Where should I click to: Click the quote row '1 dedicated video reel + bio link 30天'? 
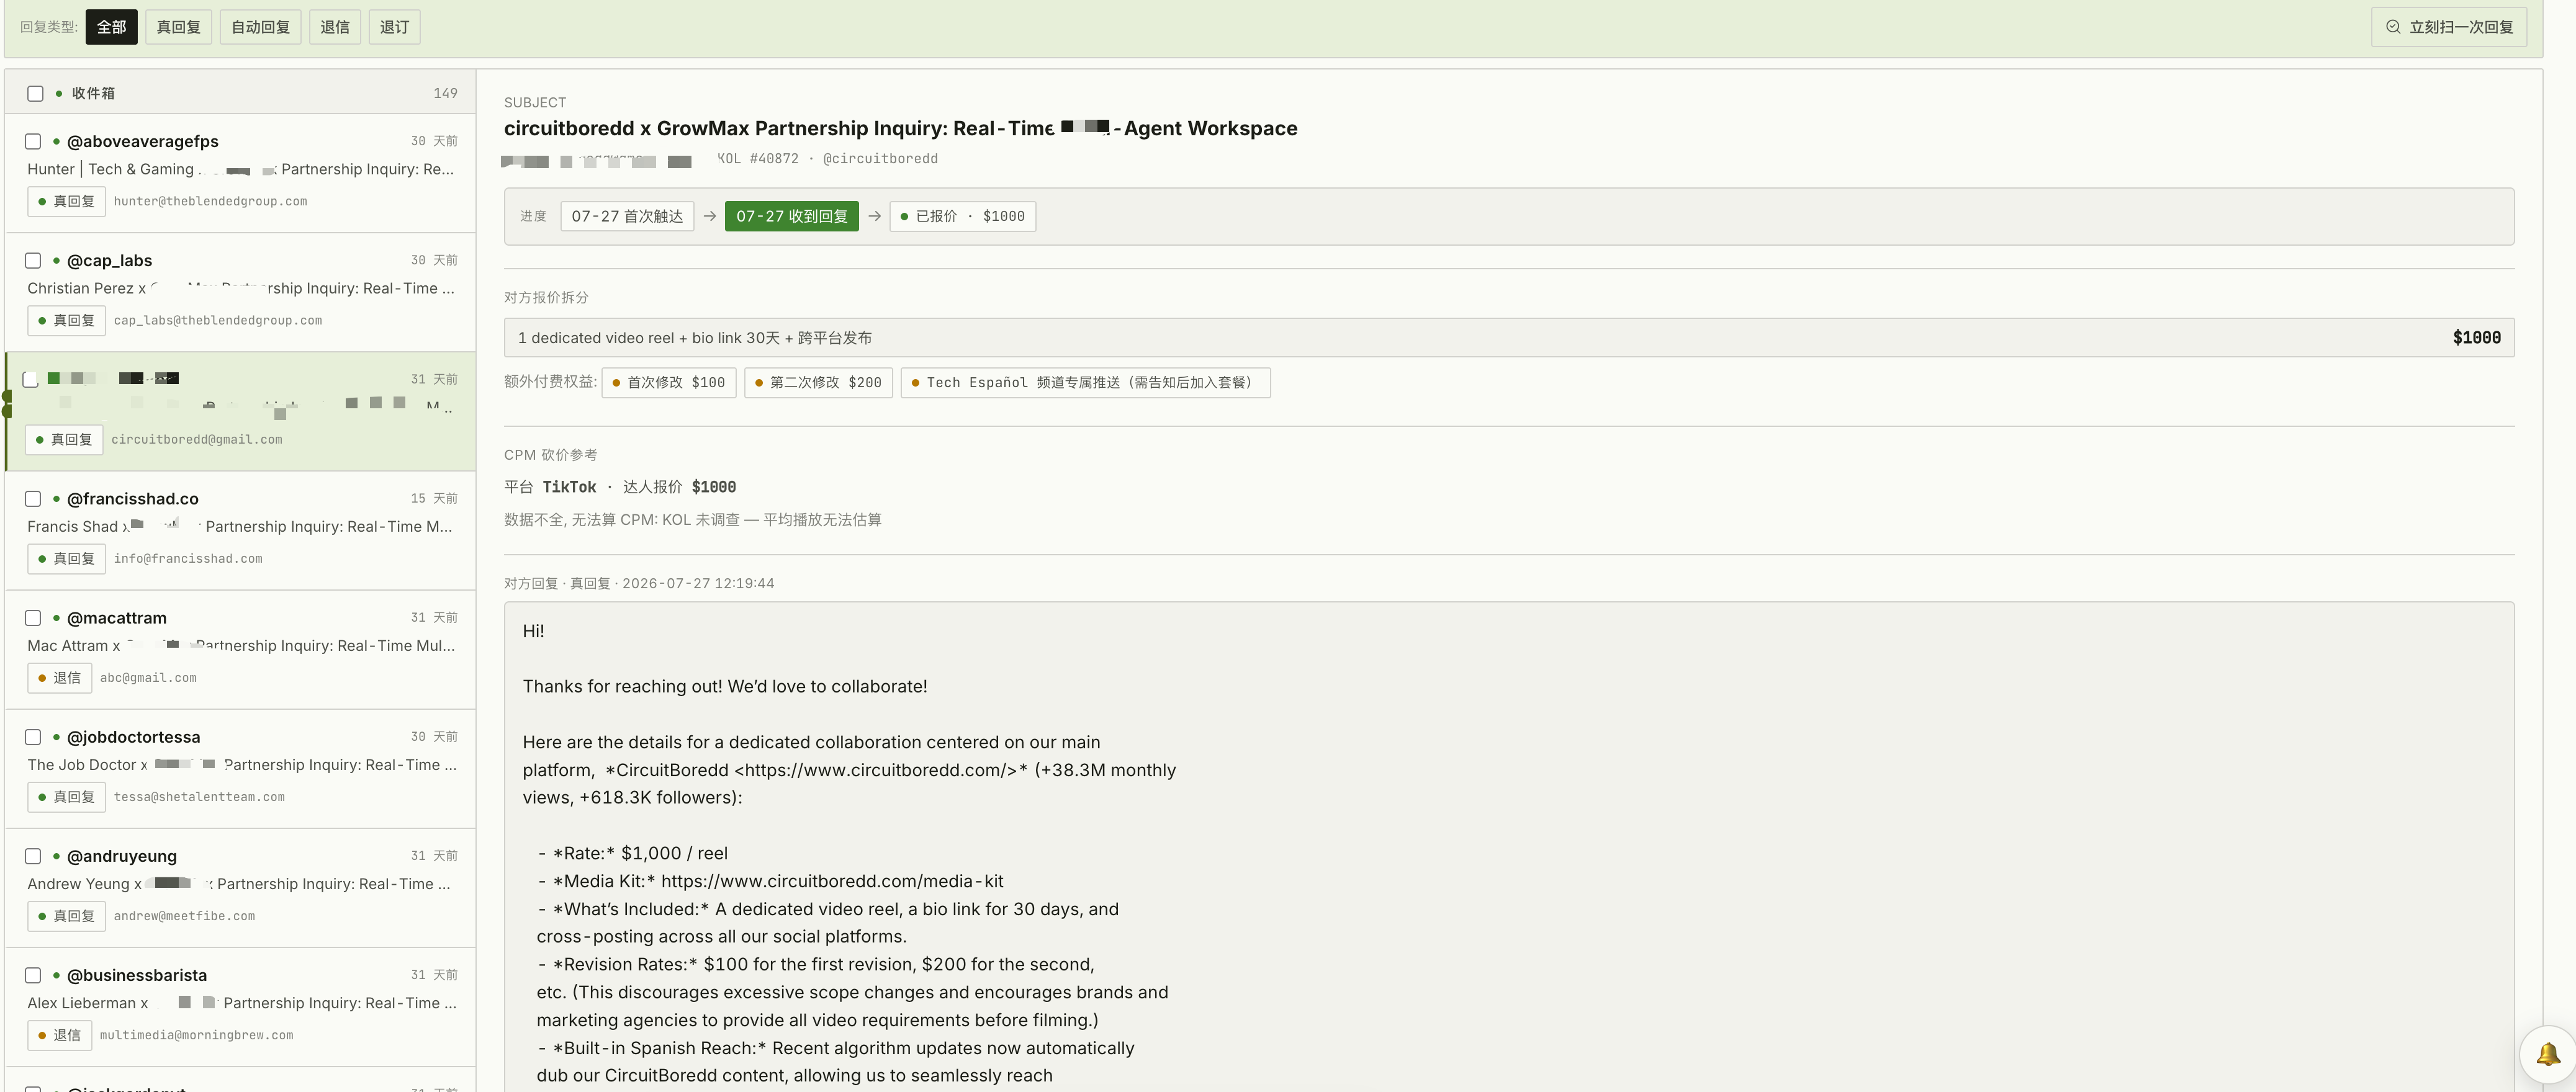coord(1509,338)
